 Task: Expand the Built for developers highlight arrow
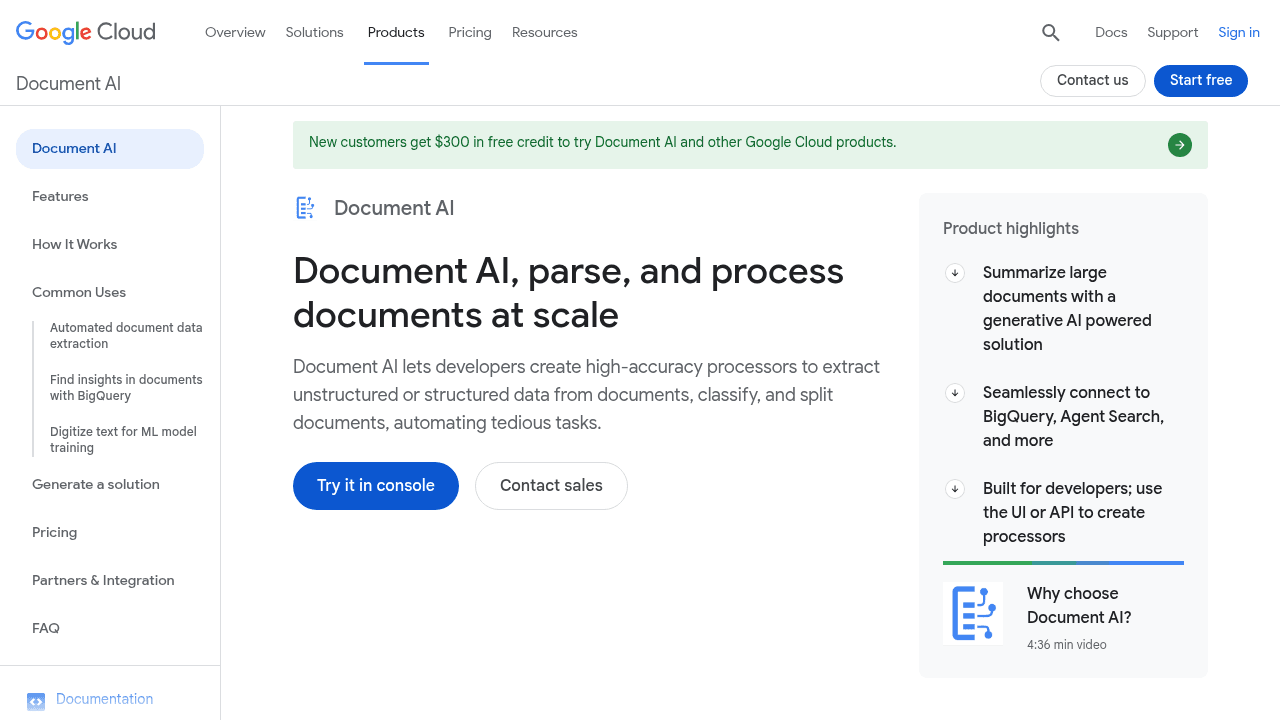point(955,488)
